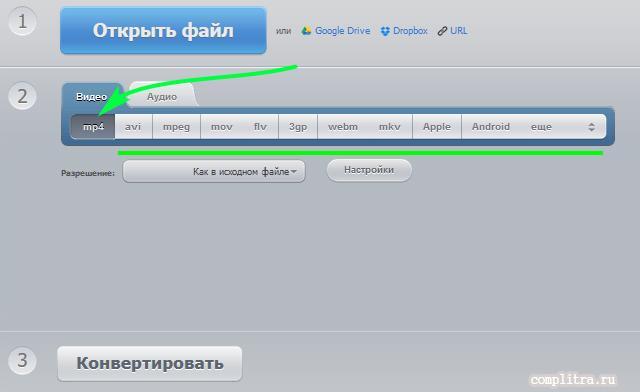This screenshot has height=392, width=640.
Task: Open the Настройки settings button
Action: click(369, 170)
